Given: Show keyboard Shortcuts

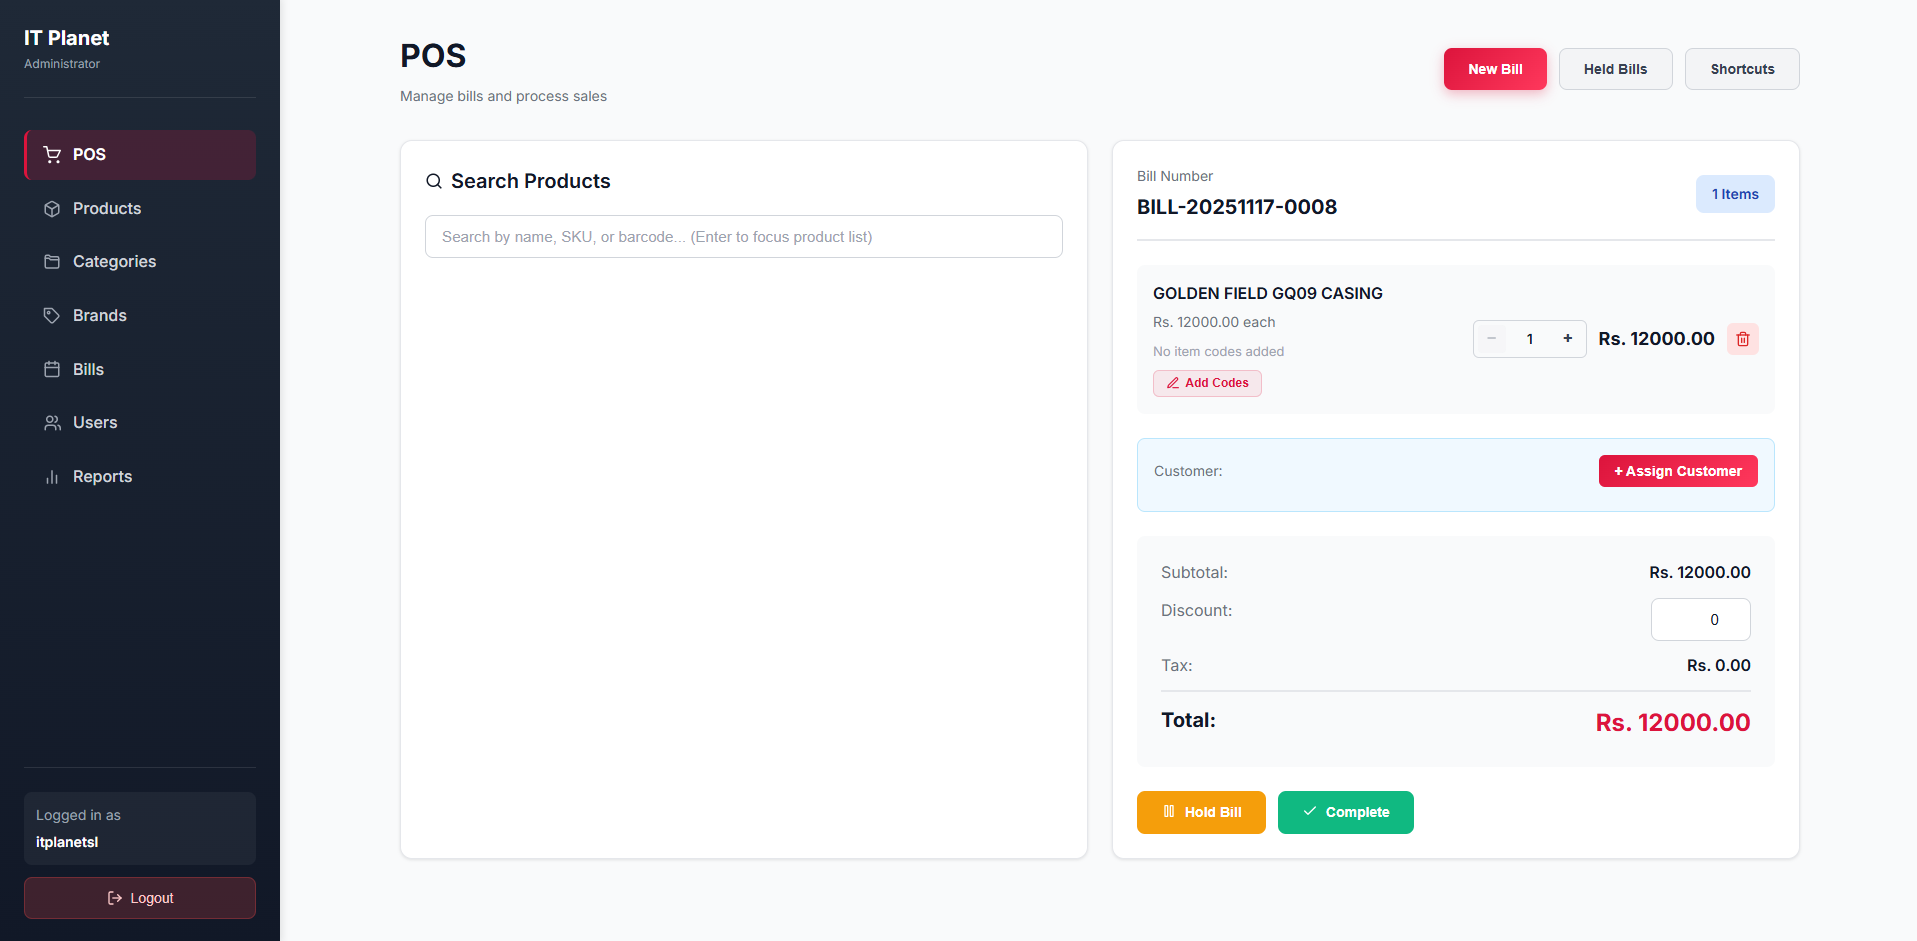Looking at the screenshot, I should click(1741, 69).
